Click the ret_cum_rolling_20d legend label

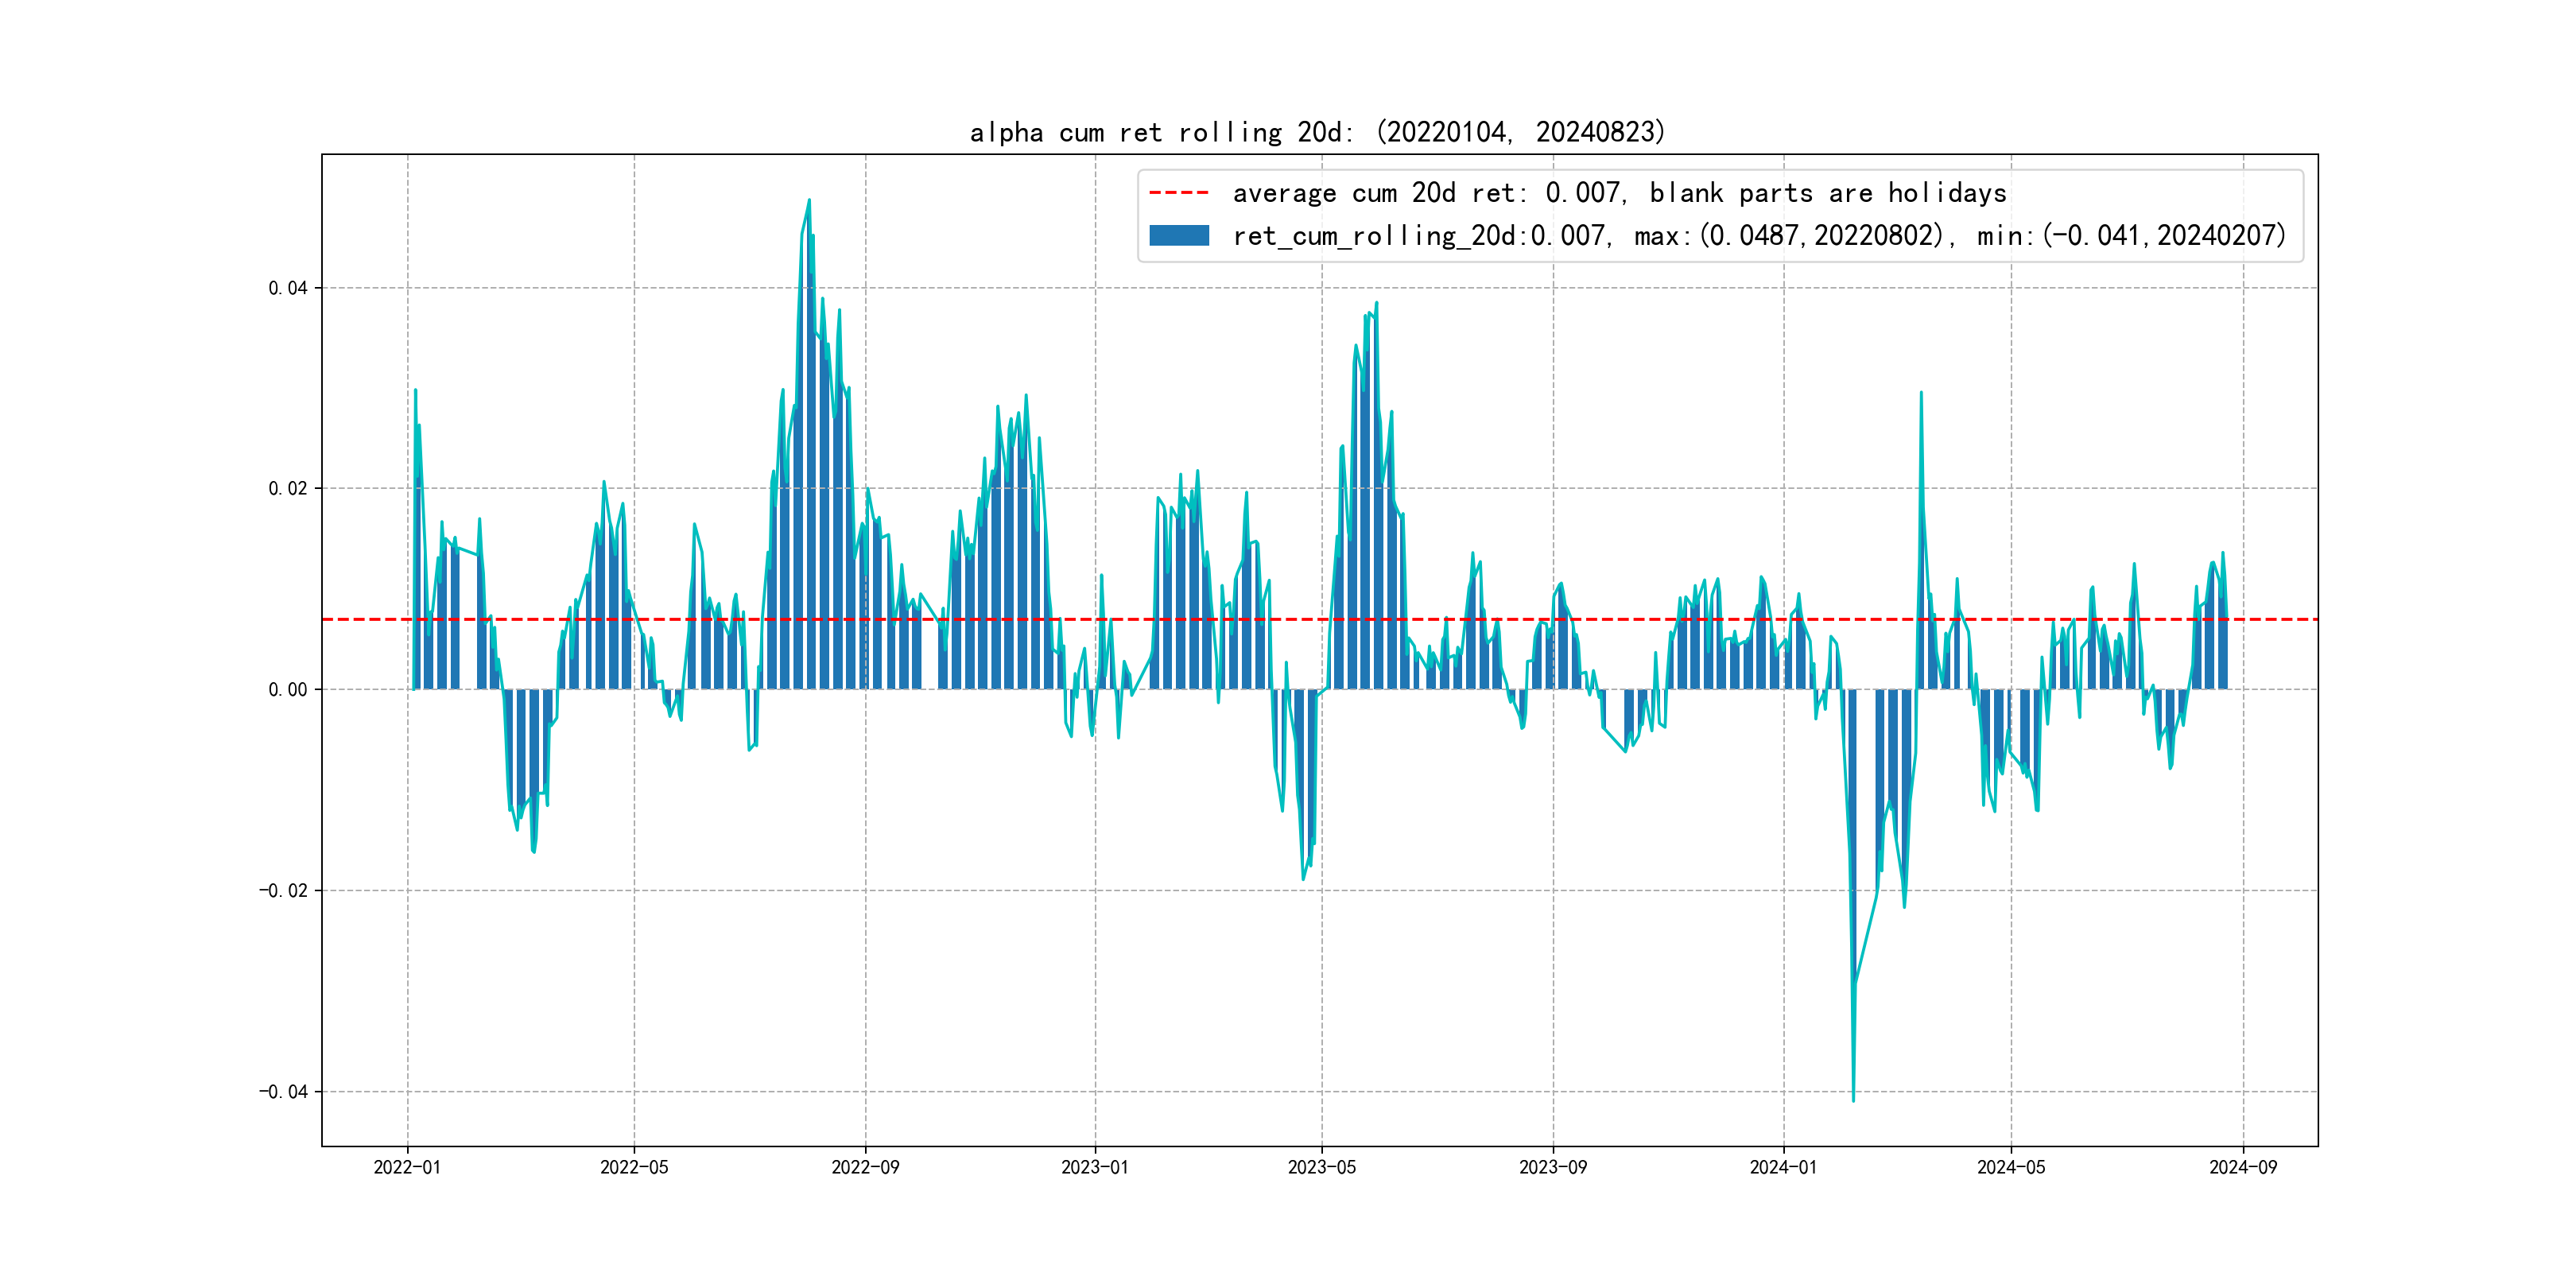tap(1758, 236)
